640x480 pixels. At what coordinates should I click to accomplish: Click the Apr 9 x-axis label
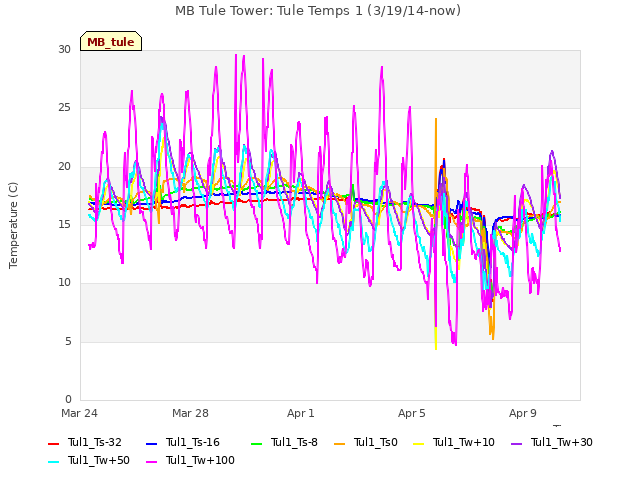tap(523, 413)
